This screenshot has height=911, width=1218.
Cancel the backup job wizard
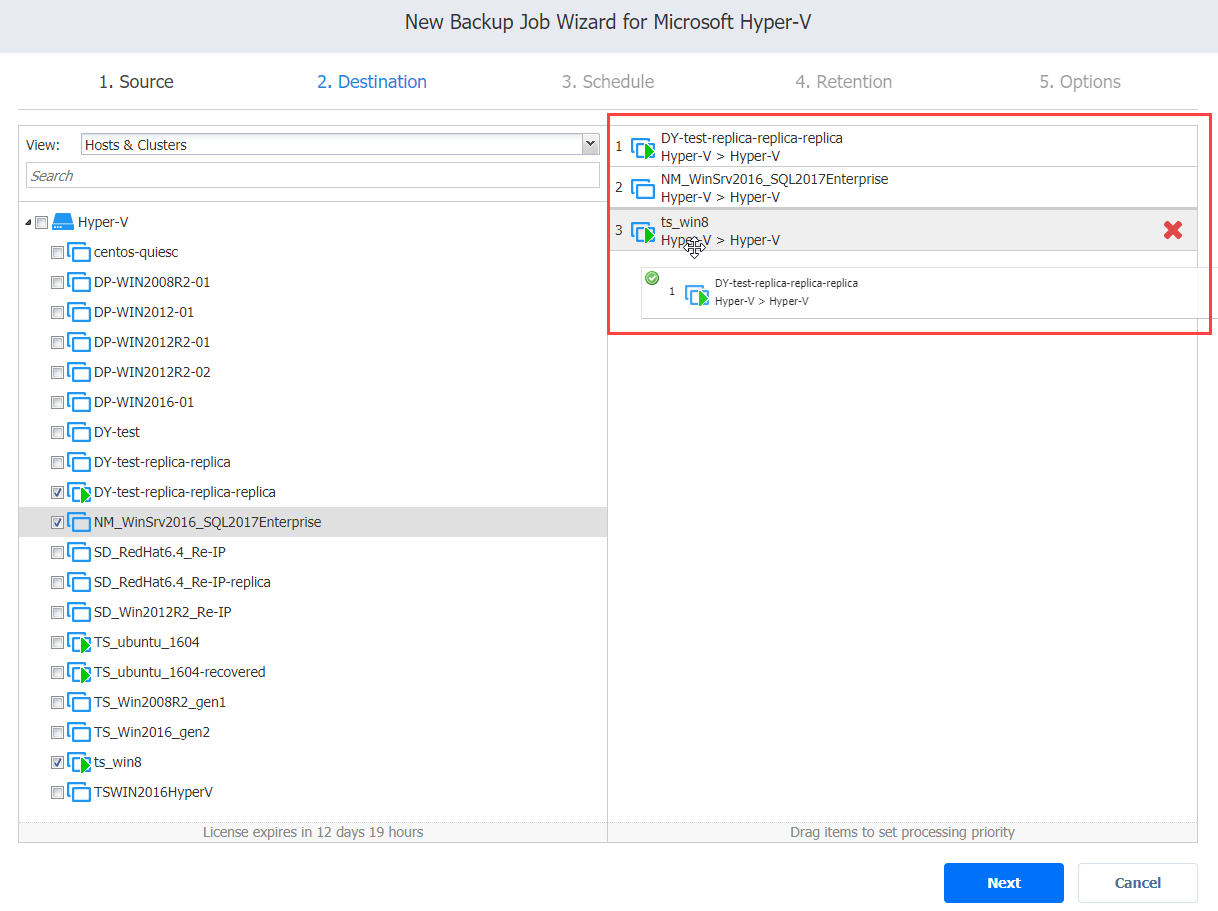1138,883
